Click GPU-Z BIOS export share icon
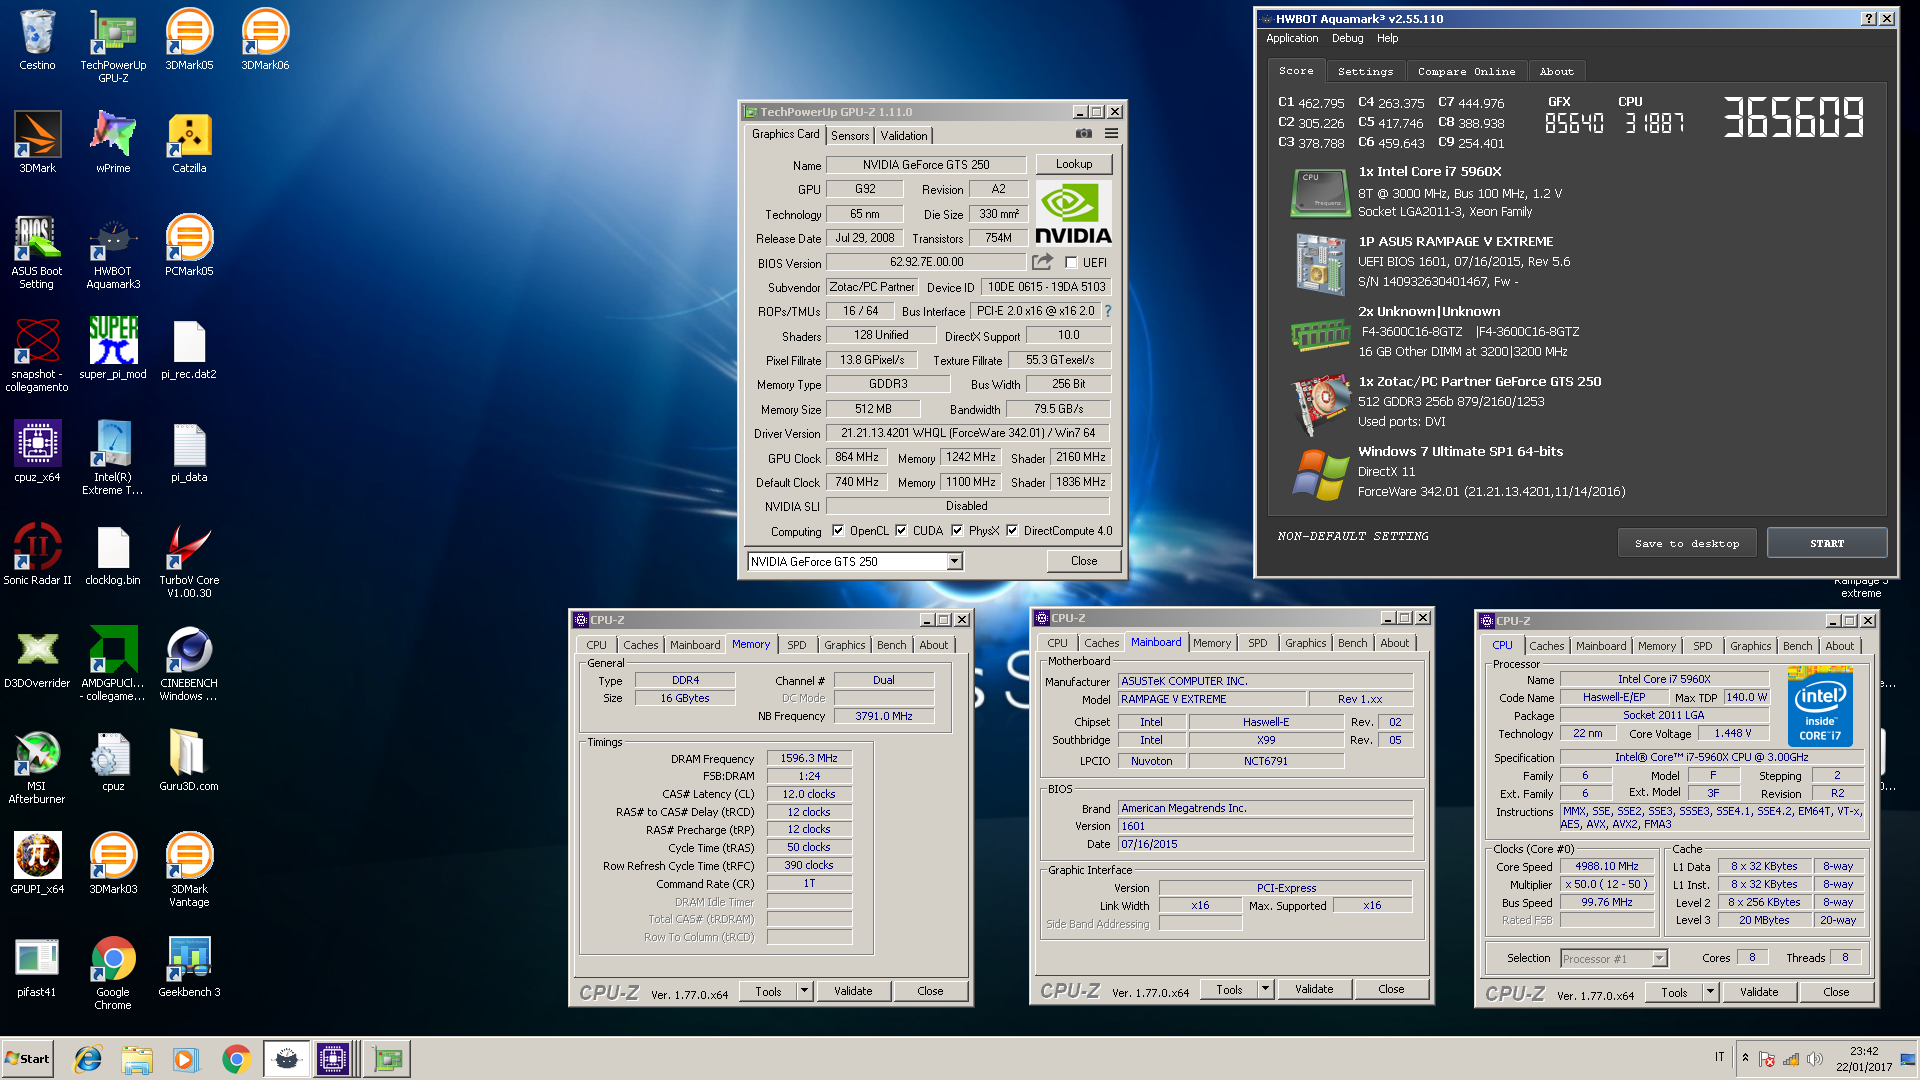The image size is (1920, 1080). [x=1043, y=262]
